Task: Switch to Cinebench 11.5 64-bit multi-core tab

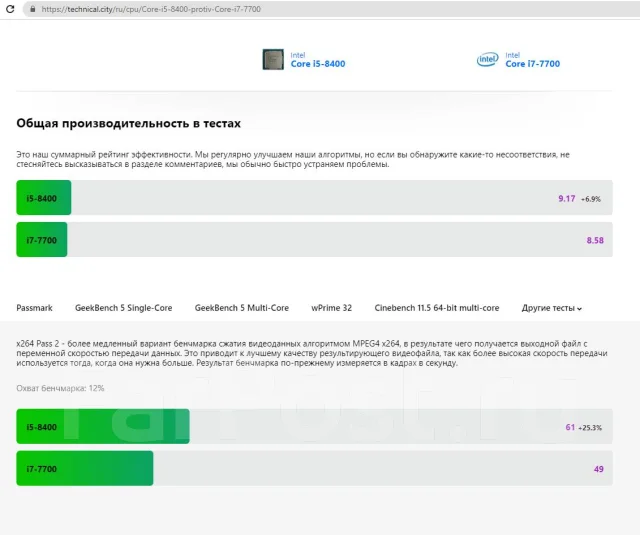Action: (437, 308)
